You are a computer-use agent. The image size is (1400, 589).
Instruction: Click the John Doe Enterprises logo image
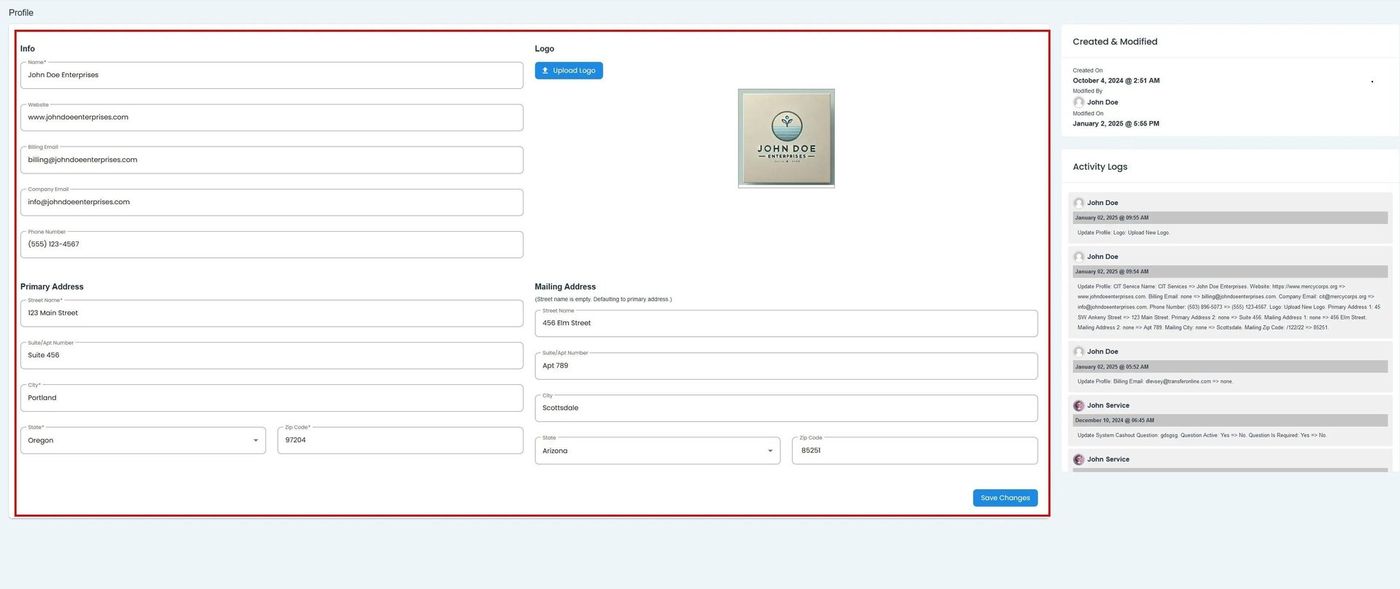click(x=786, y=138)
